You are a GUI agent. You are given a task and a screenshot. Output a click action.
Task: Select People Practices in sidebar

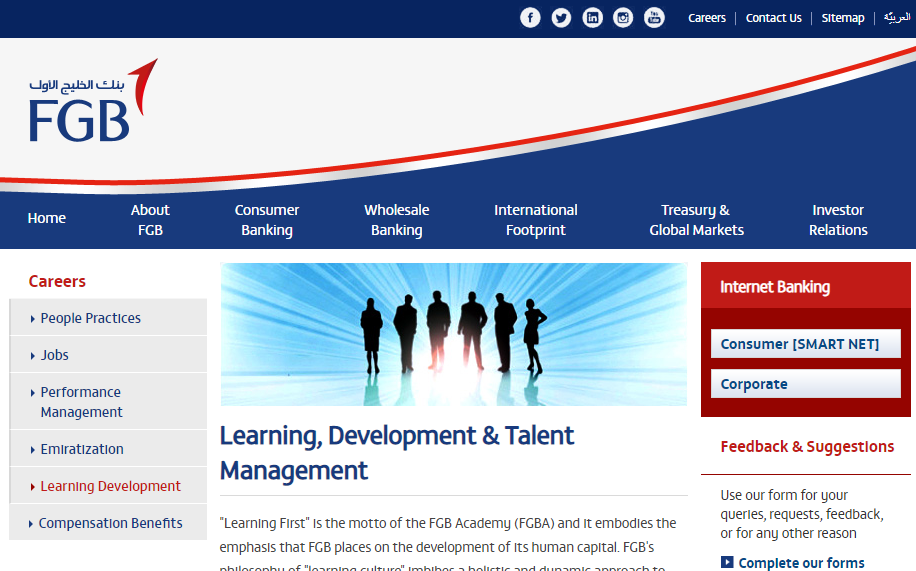click(109, 318)
